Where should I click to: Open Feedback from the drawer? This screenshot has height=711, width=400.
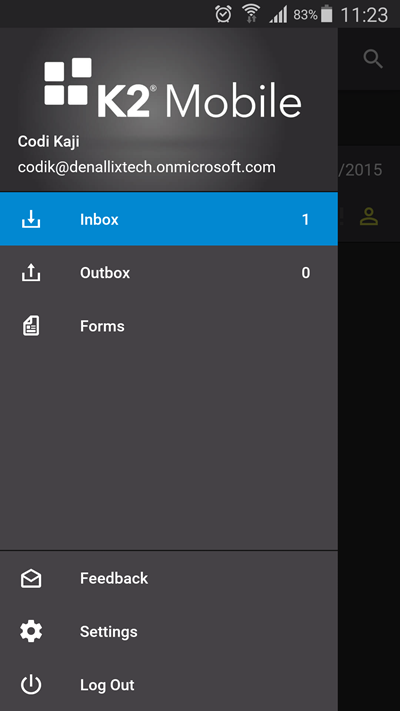tap(169, 579)
